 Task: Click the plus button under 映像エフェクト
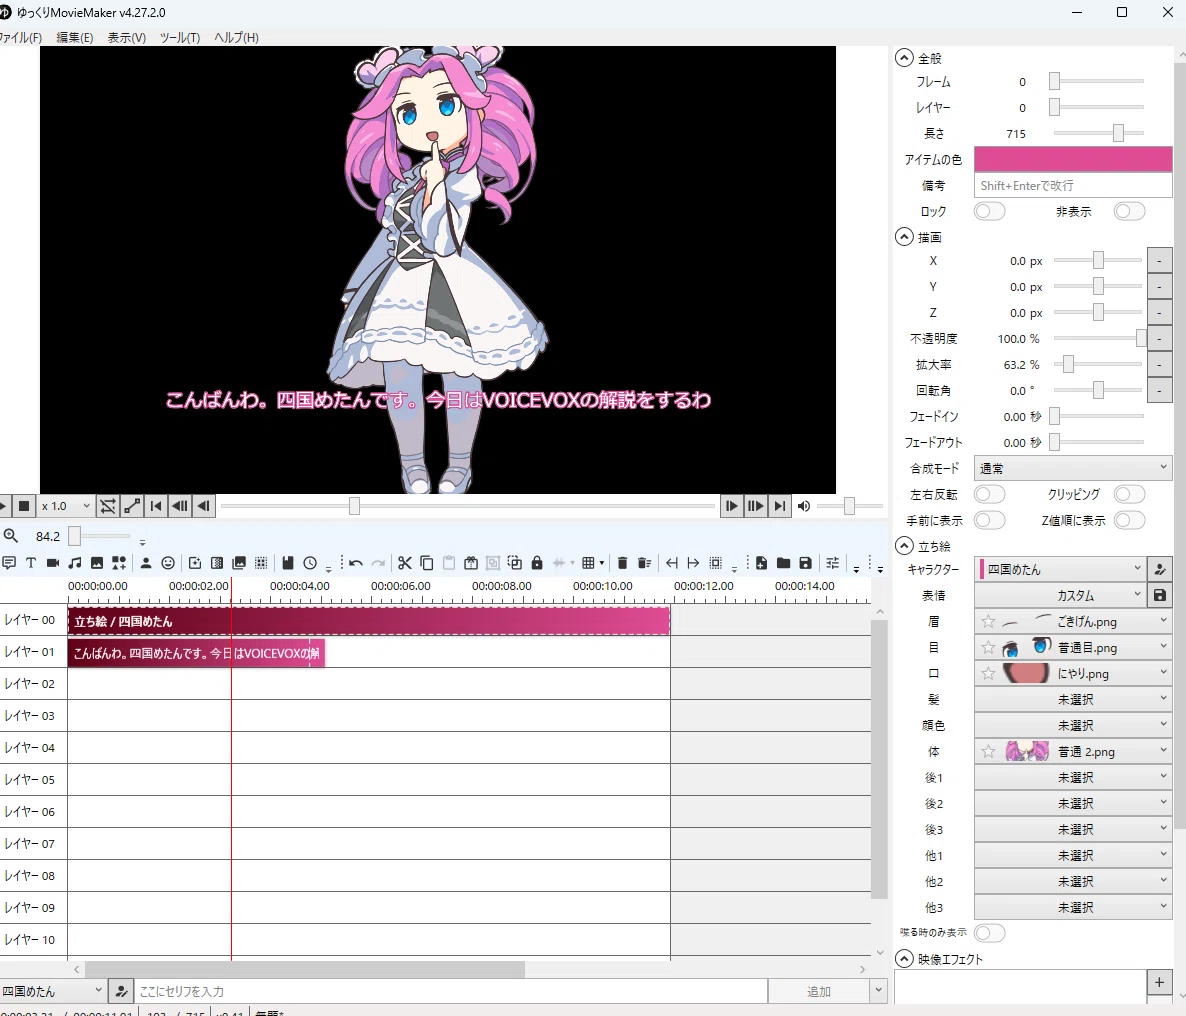pos(1160,983)
